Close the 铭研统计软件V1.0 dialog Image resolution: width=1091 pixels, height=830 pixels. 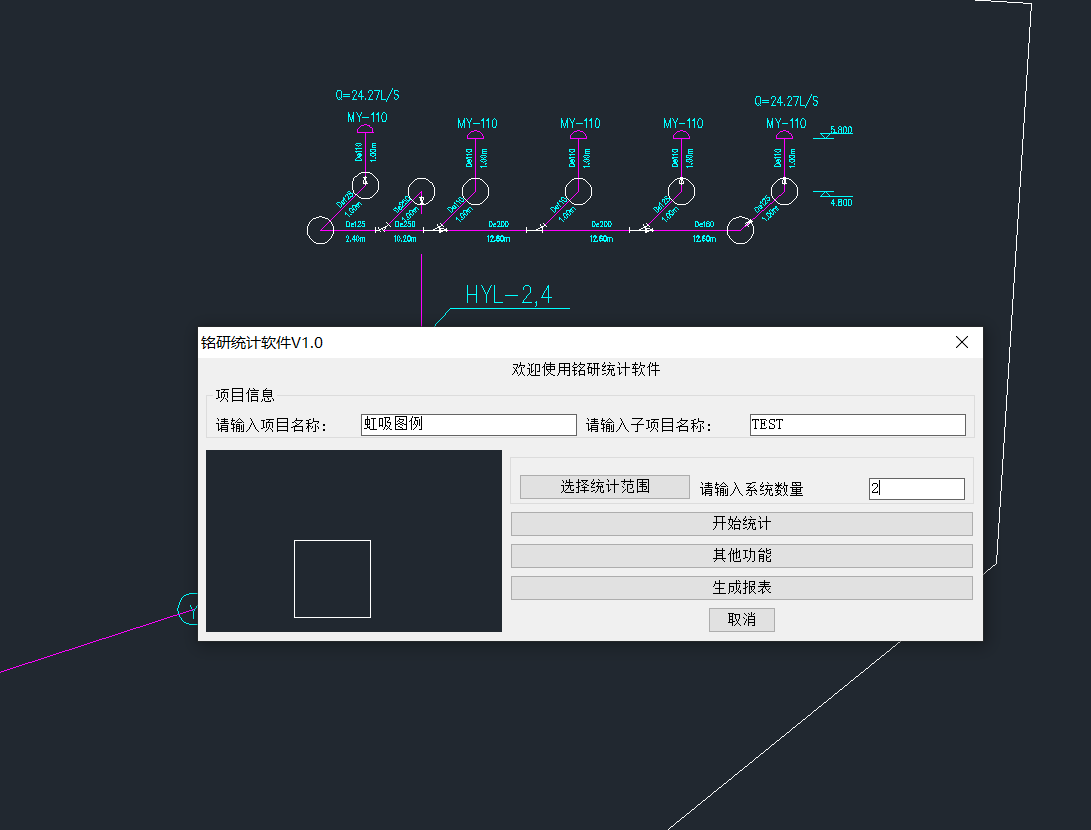click(x=962, y=342)
